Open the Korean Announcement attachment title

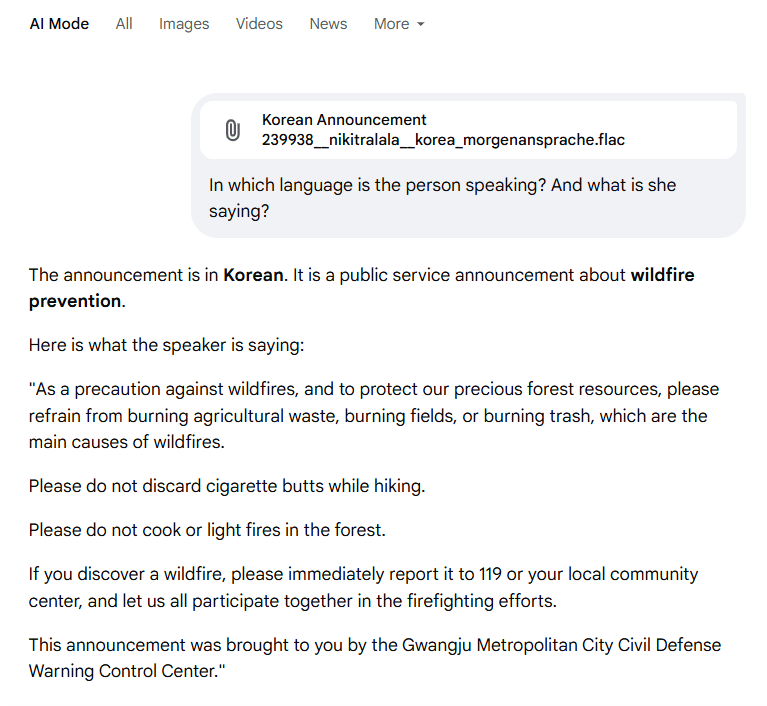point(344,120)
